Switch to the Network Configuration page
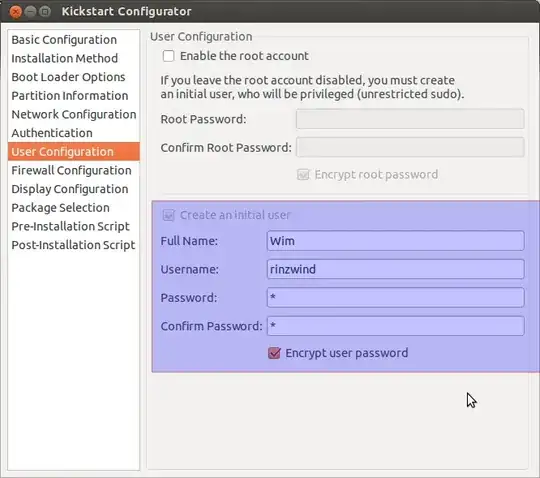Viewport: 540px width, 478px height. click(73, 114)
